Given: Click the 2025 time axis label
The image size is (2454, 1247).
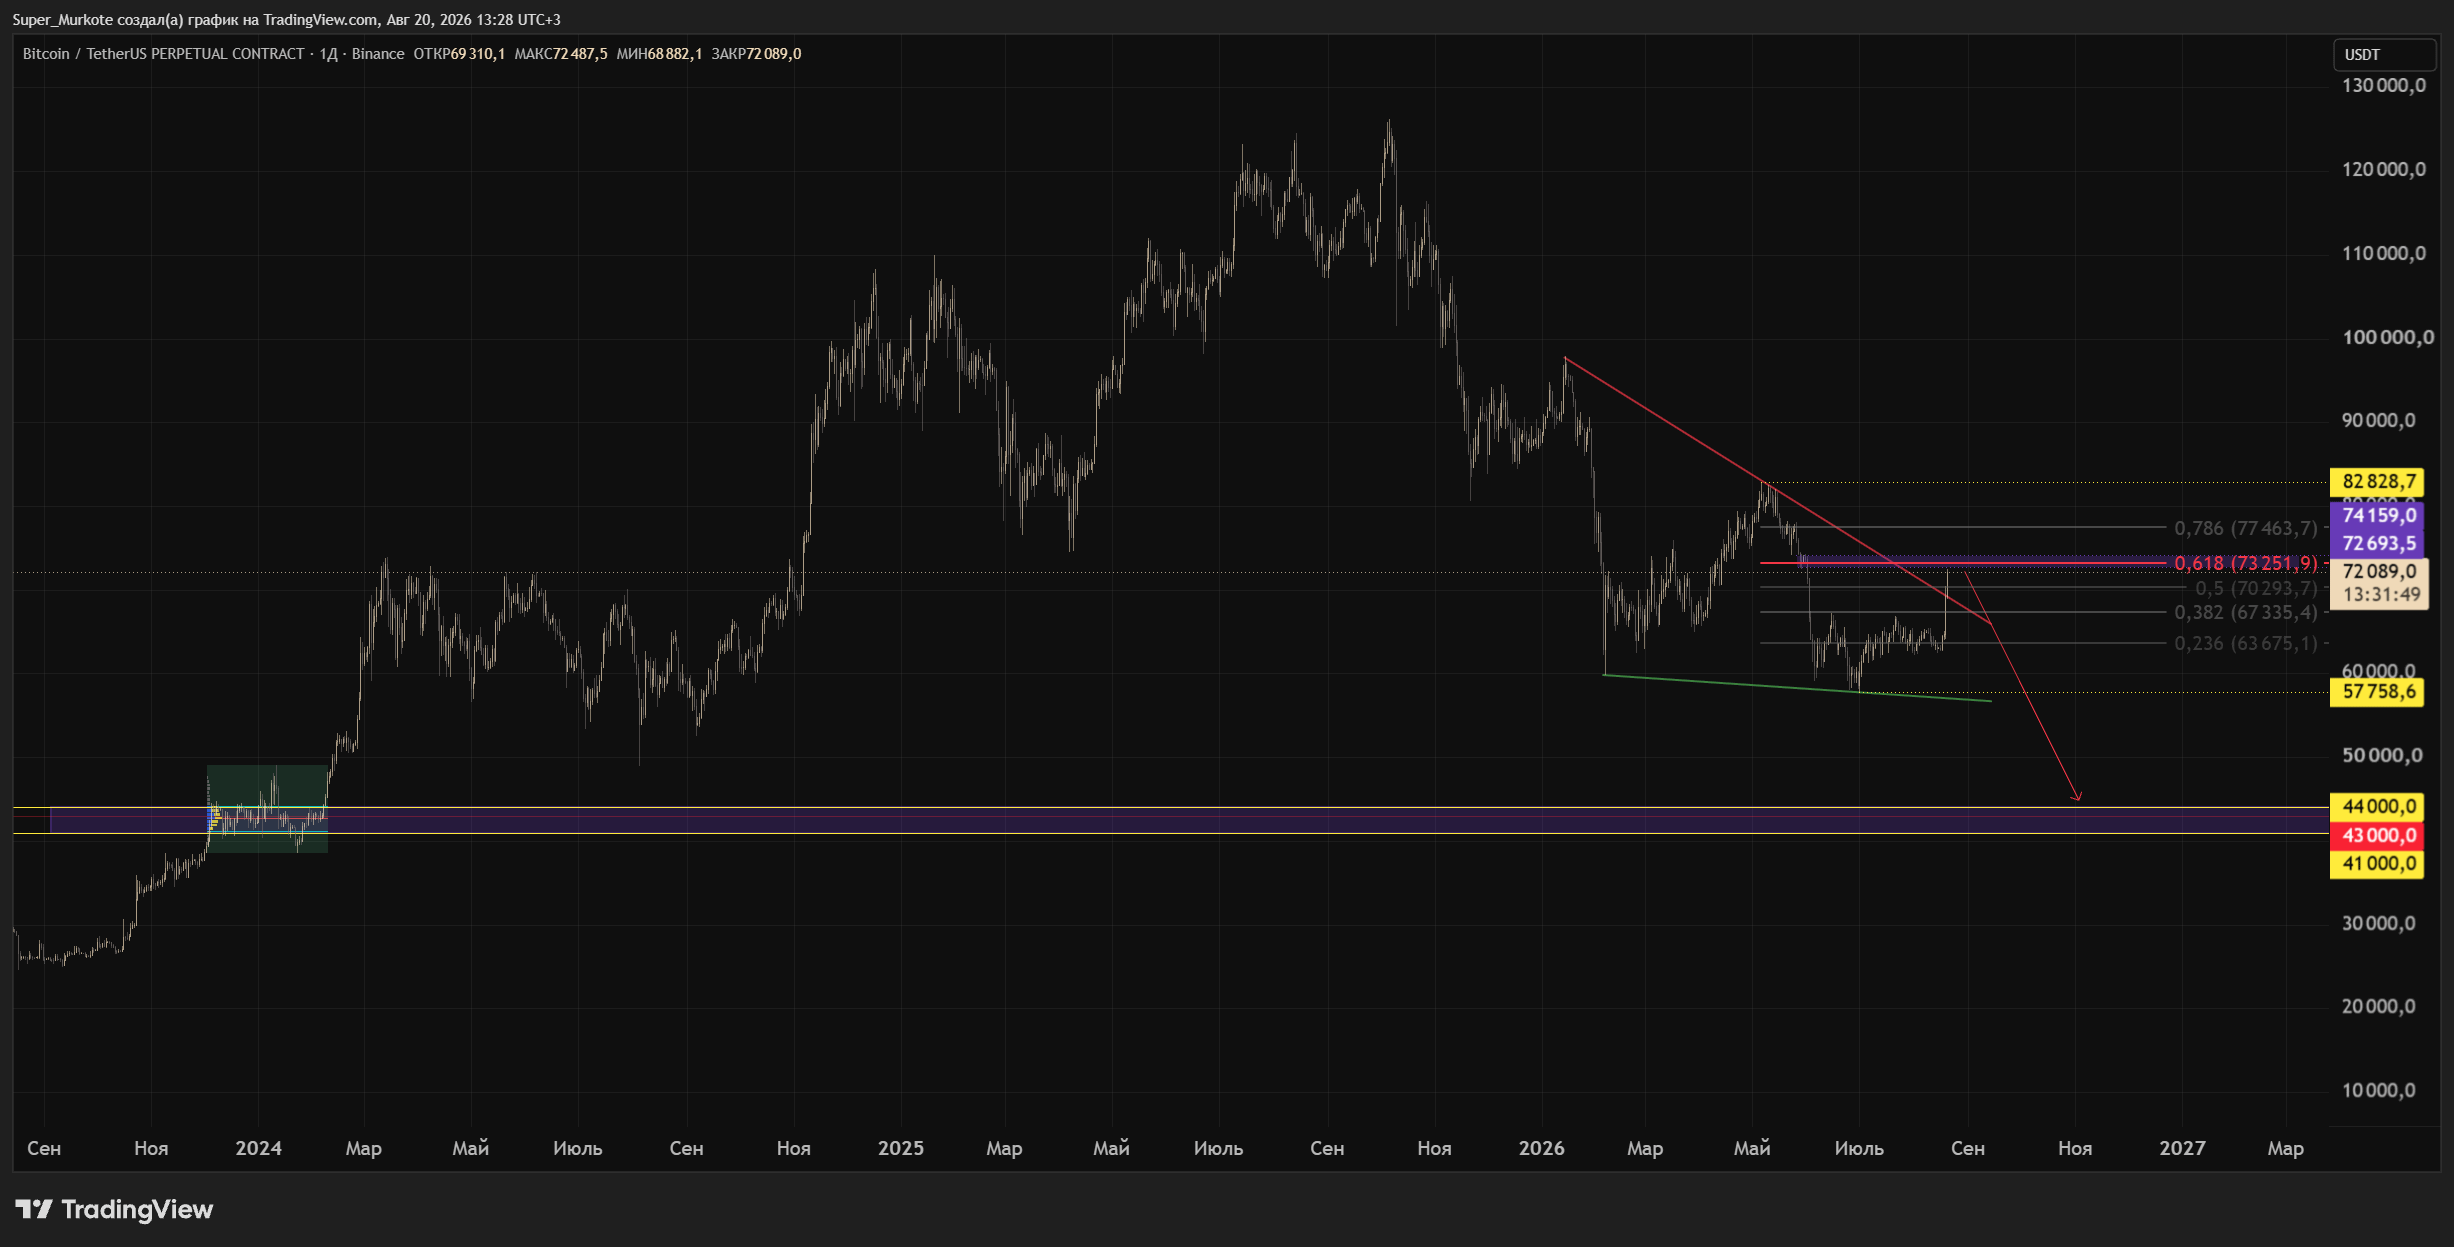Looking at the screenshot, I should tap(900, 1148).
